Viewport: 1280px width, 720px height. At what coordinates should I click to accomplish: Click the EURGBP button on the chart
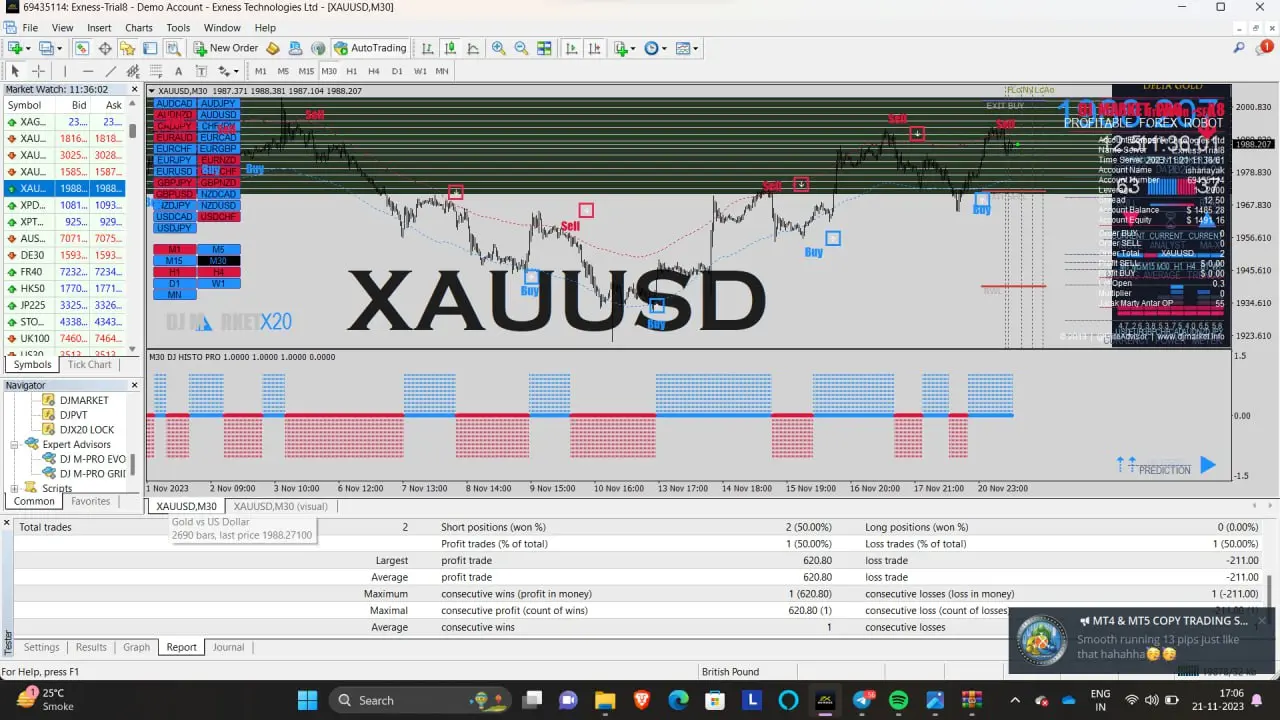(218, 149)
